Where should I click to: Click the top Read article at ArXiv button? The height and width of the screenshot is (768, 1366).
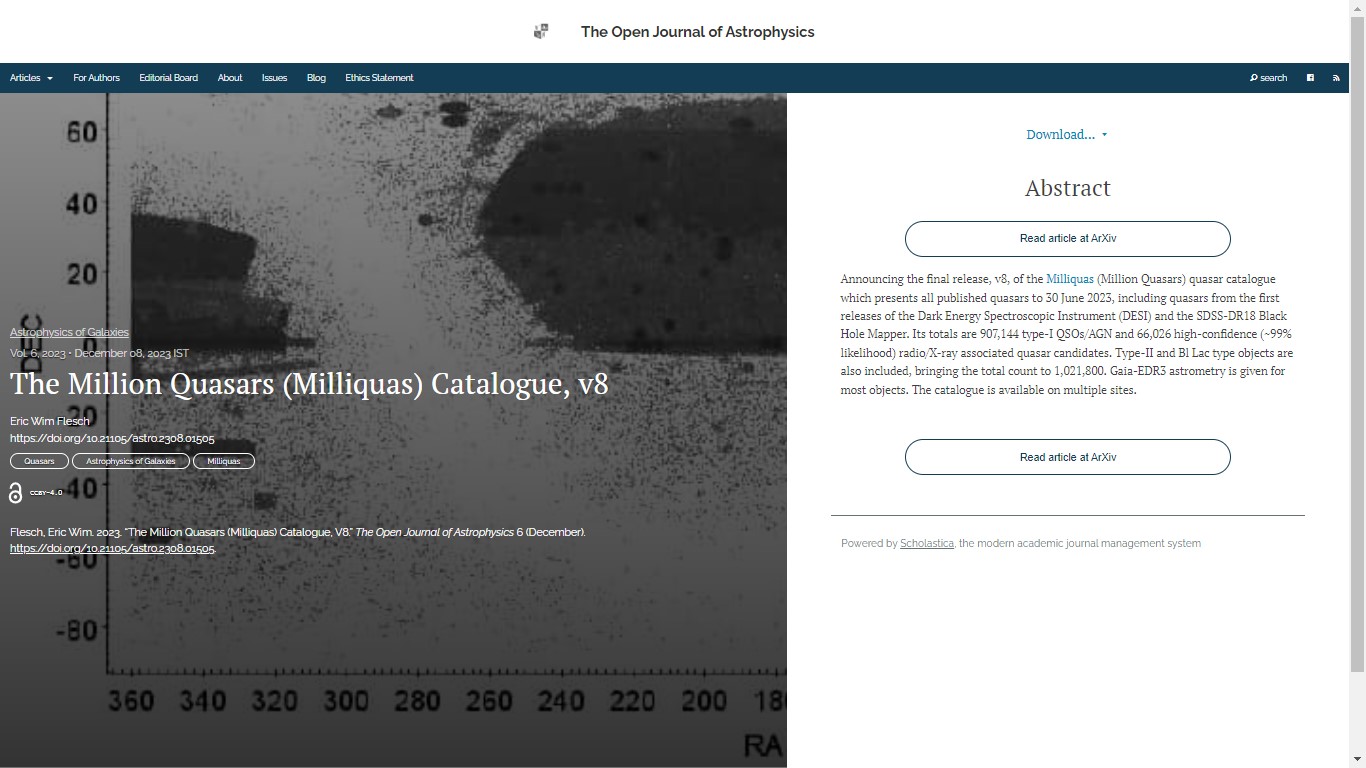(1067, 239)
